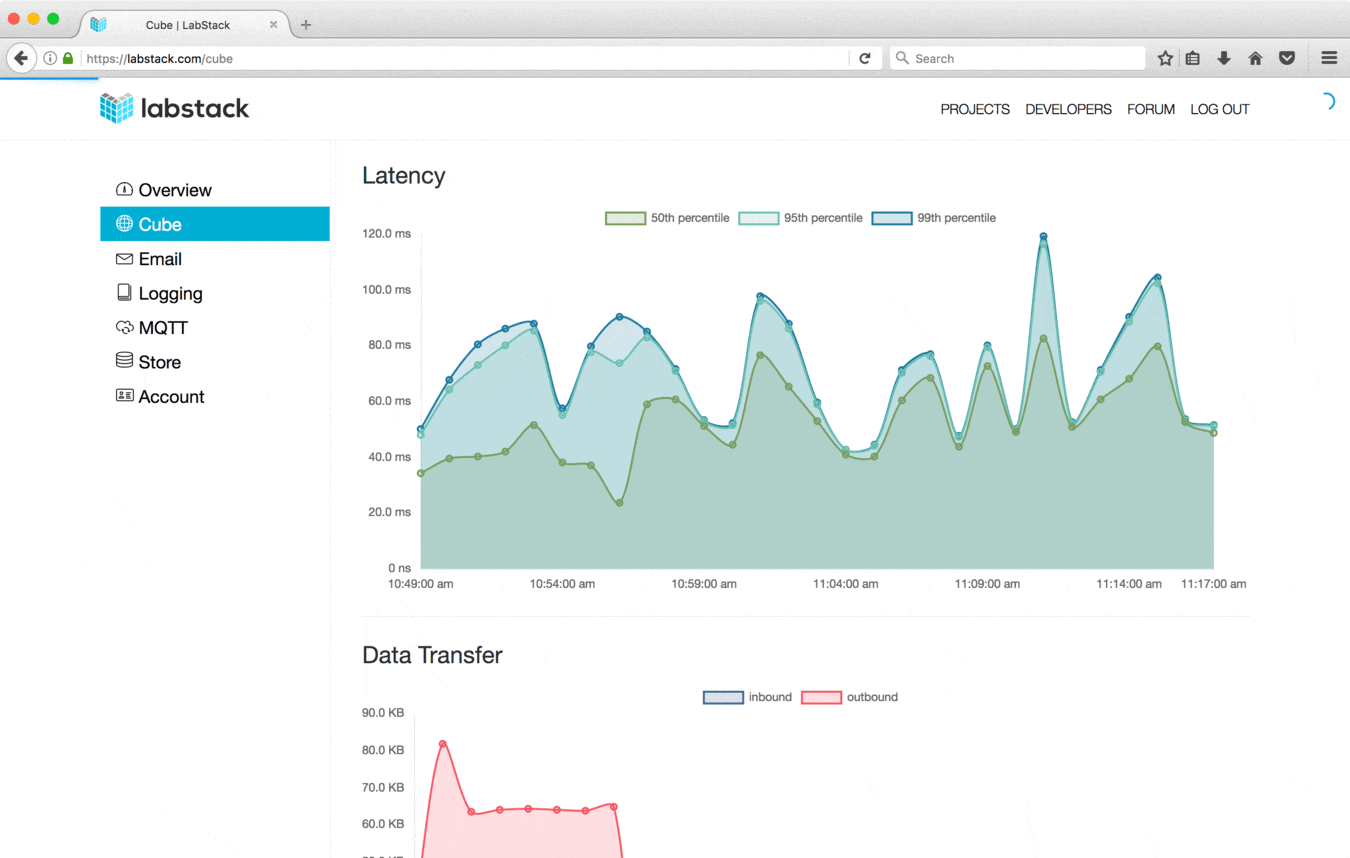The image size is (1350, 858).
Task: Open the FORUM navigation item
Action: (1151, 109)
